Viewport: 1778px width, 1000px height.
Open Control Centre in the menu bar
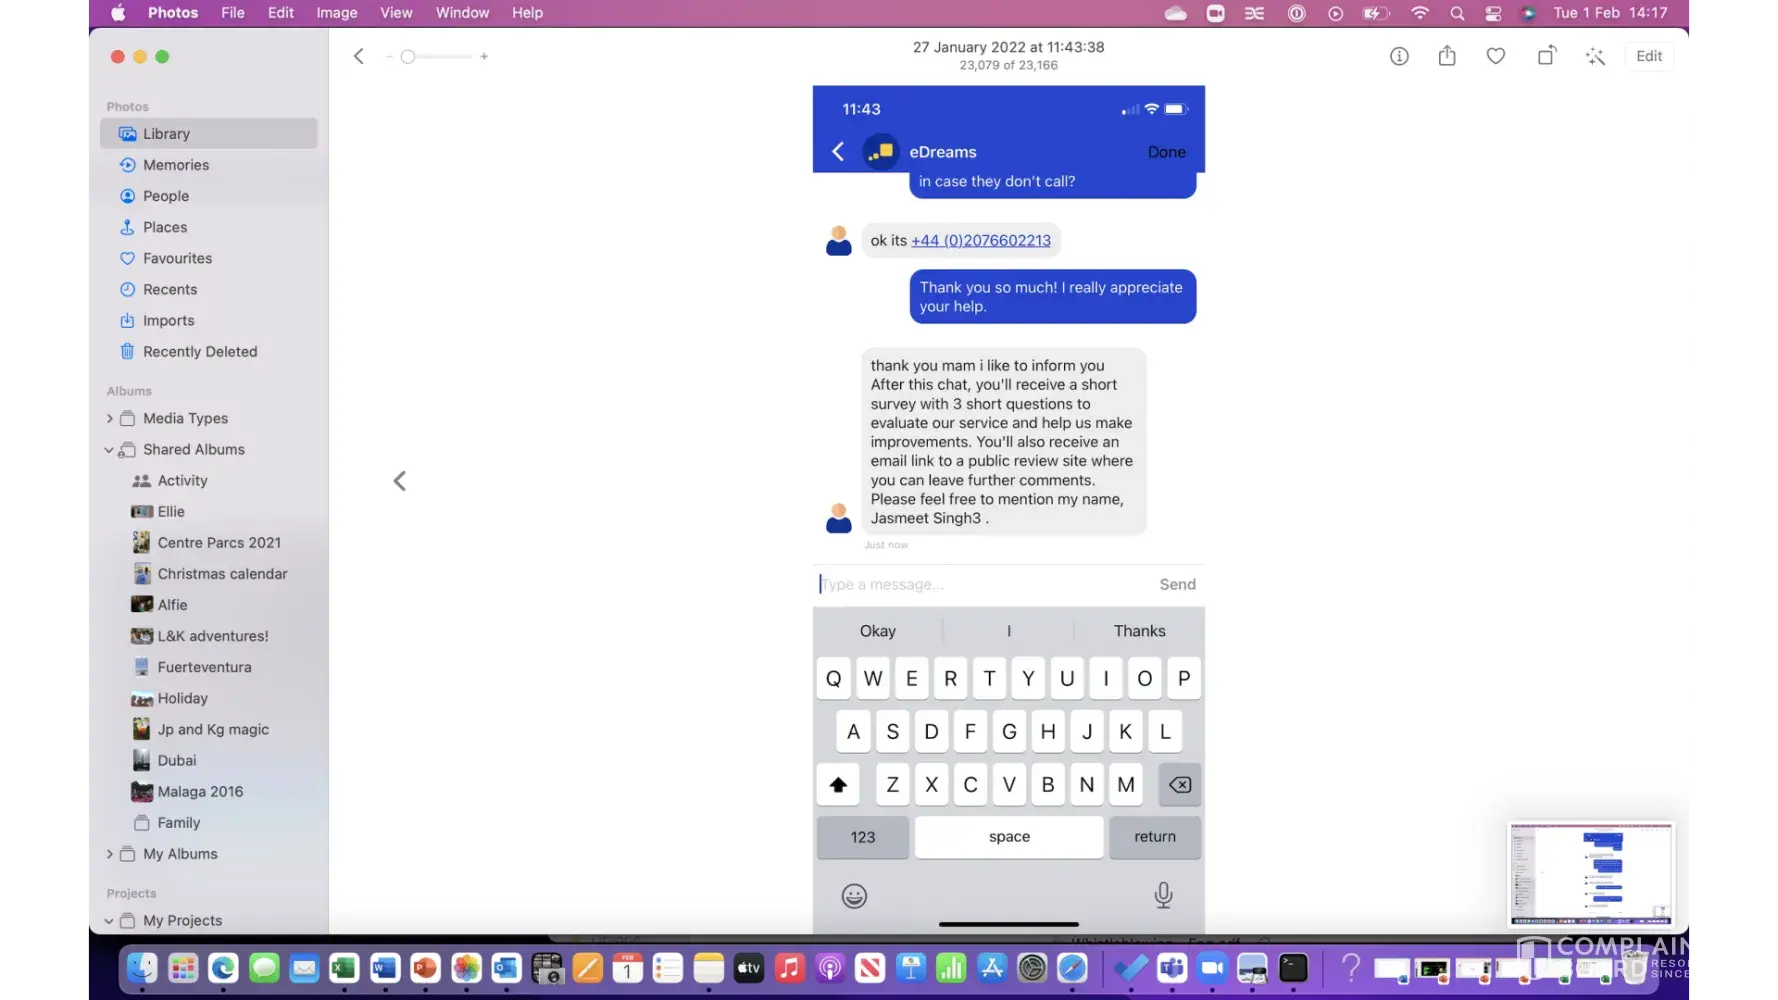[1493, 13]
